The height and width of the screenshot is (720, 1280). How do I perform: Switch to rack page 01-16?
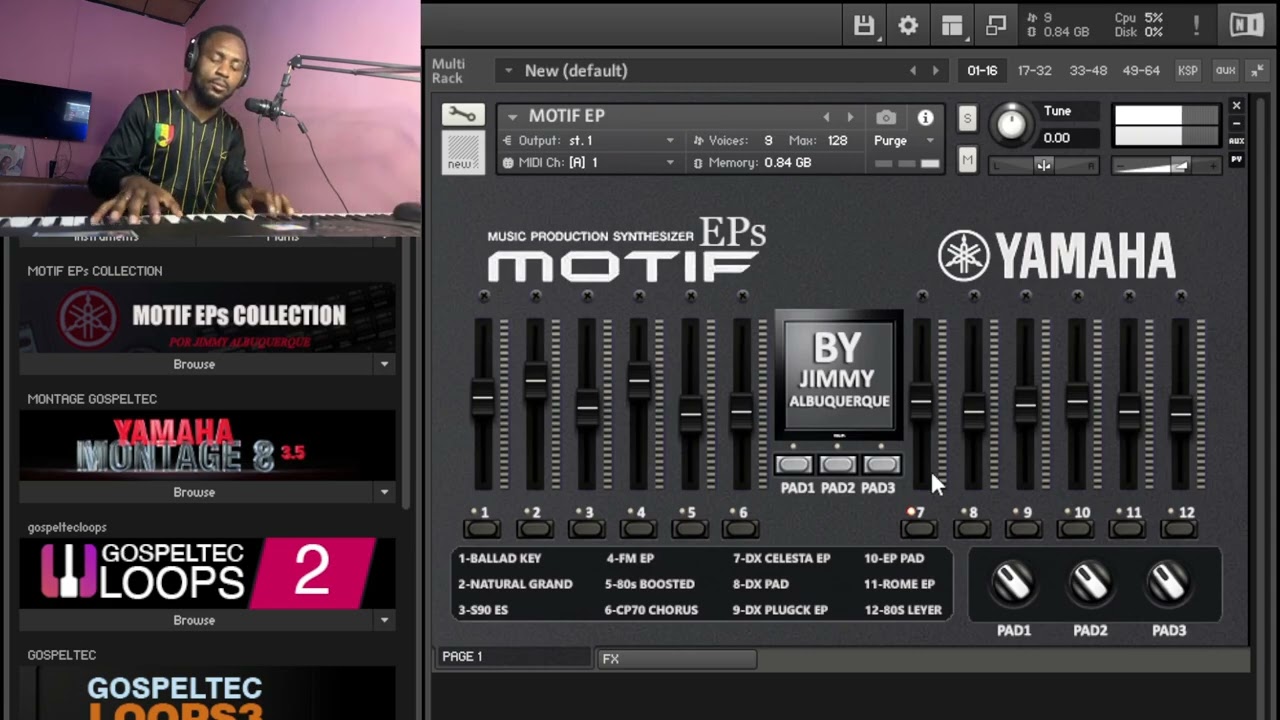982,71
